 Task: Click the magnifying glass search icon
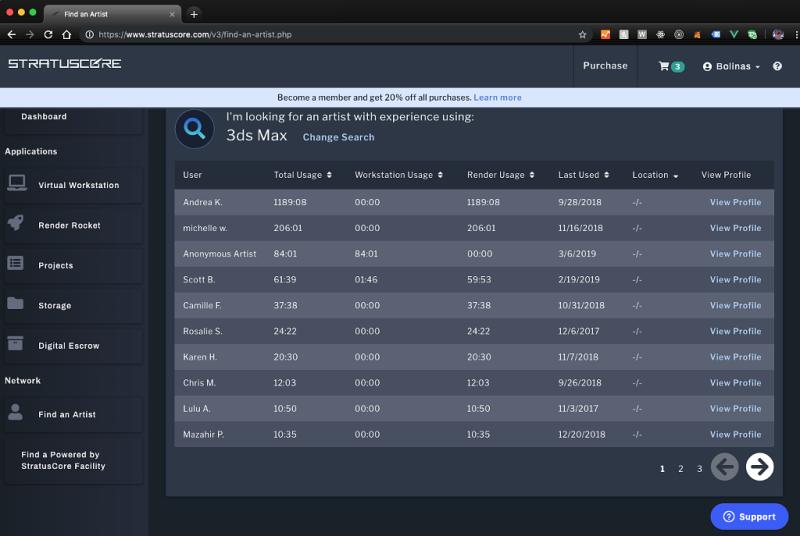point(194,128)
